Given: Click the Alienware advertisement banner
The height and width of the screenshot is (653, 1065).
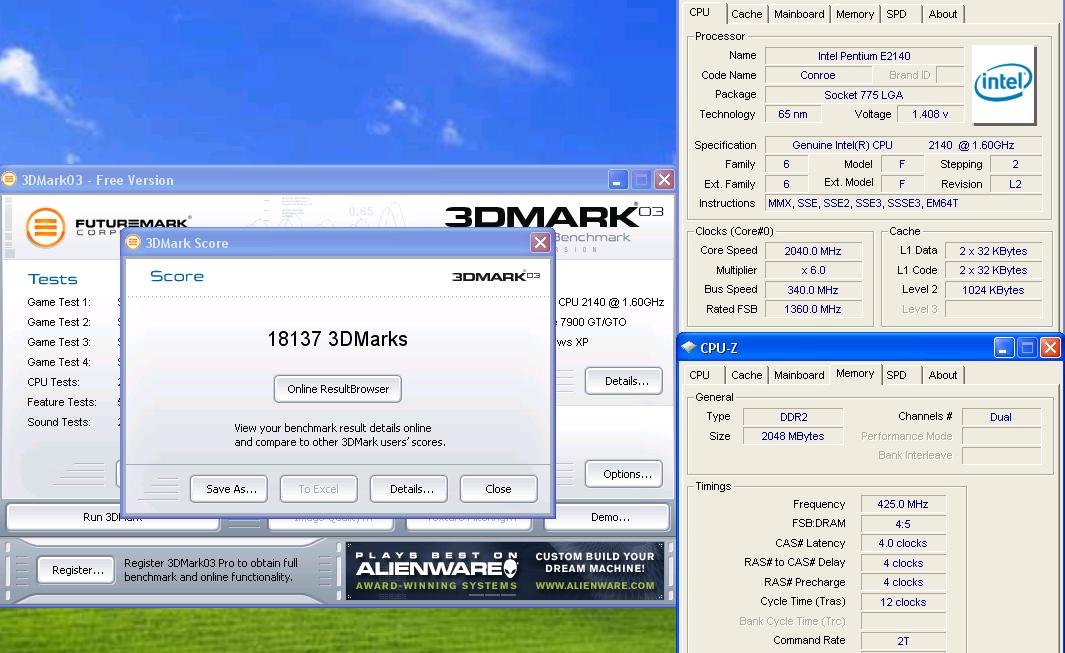Looking at the screenshot, I should 505,570.
